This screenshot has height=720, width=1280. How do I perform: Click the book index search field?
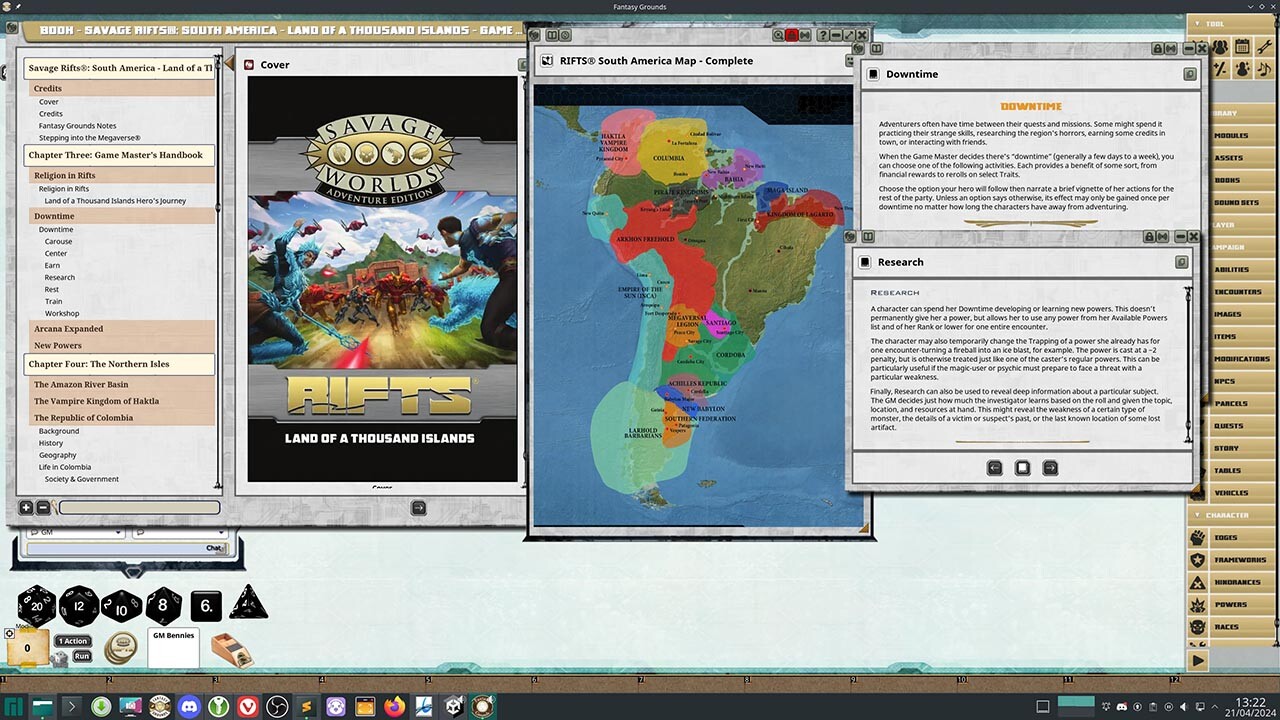139,508
